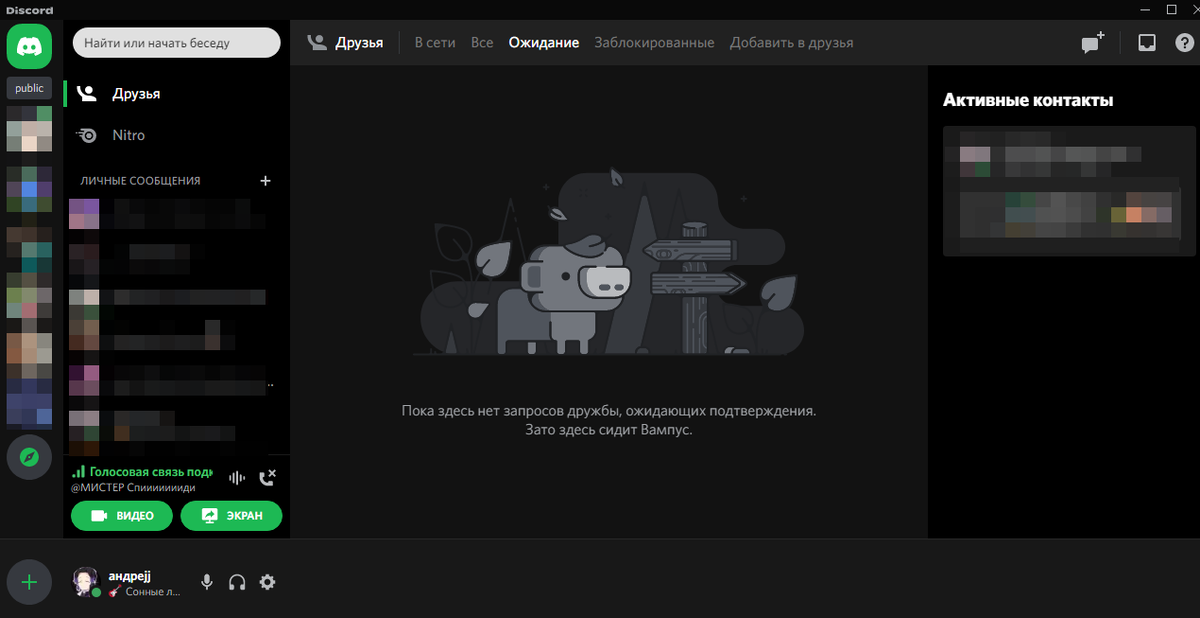
Task: Click the Друзья header icon
Action: (317, 43)
